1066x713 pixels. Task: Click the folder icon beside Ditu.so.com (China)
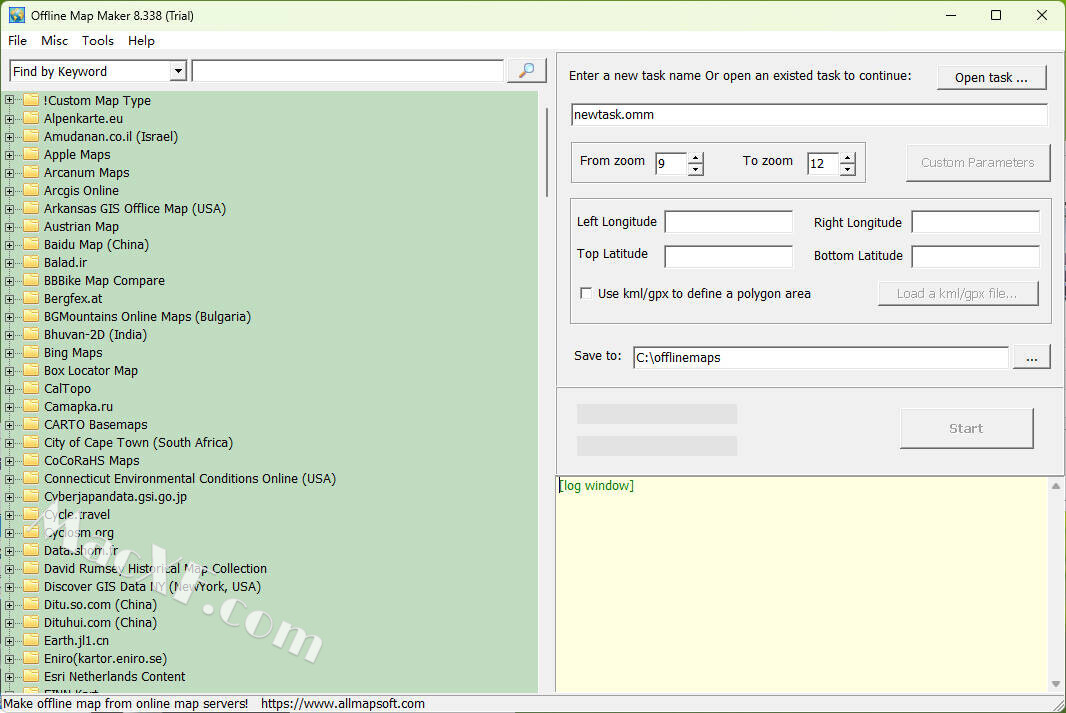[31, 604]
